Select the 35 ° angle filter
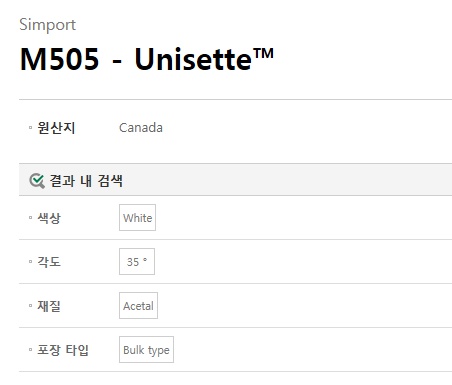452x385 pixels. point(137,261)
